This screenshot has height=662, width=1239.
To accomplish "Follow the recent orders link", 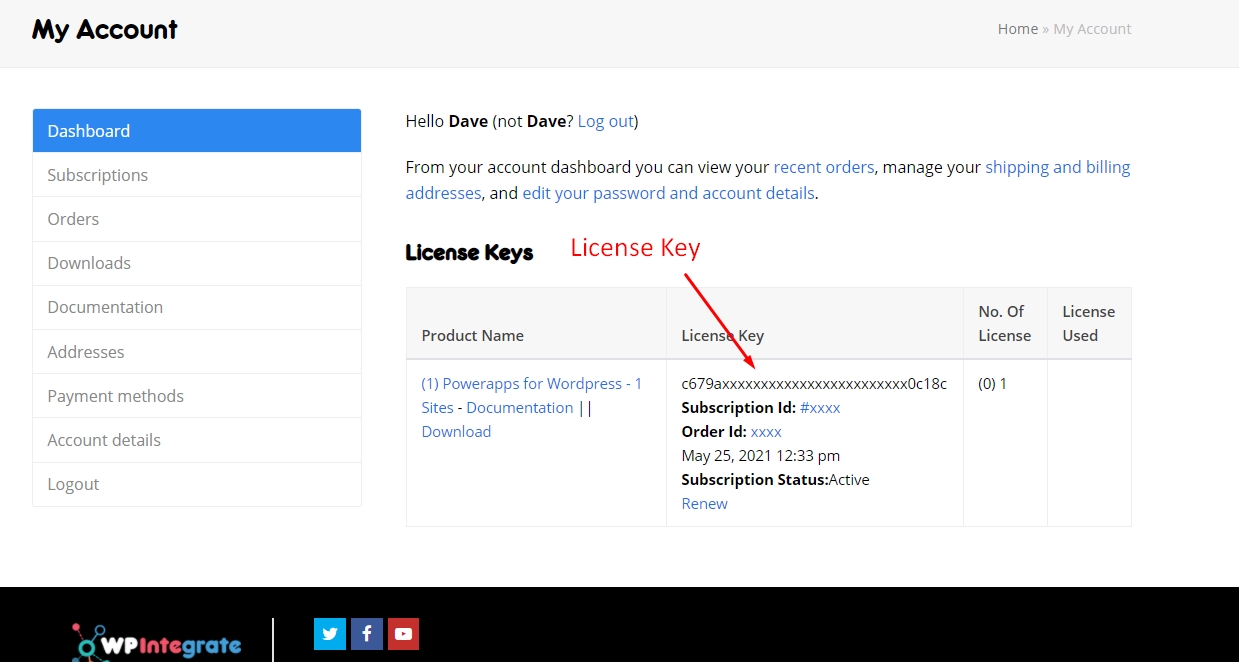I will click(823, 167).
